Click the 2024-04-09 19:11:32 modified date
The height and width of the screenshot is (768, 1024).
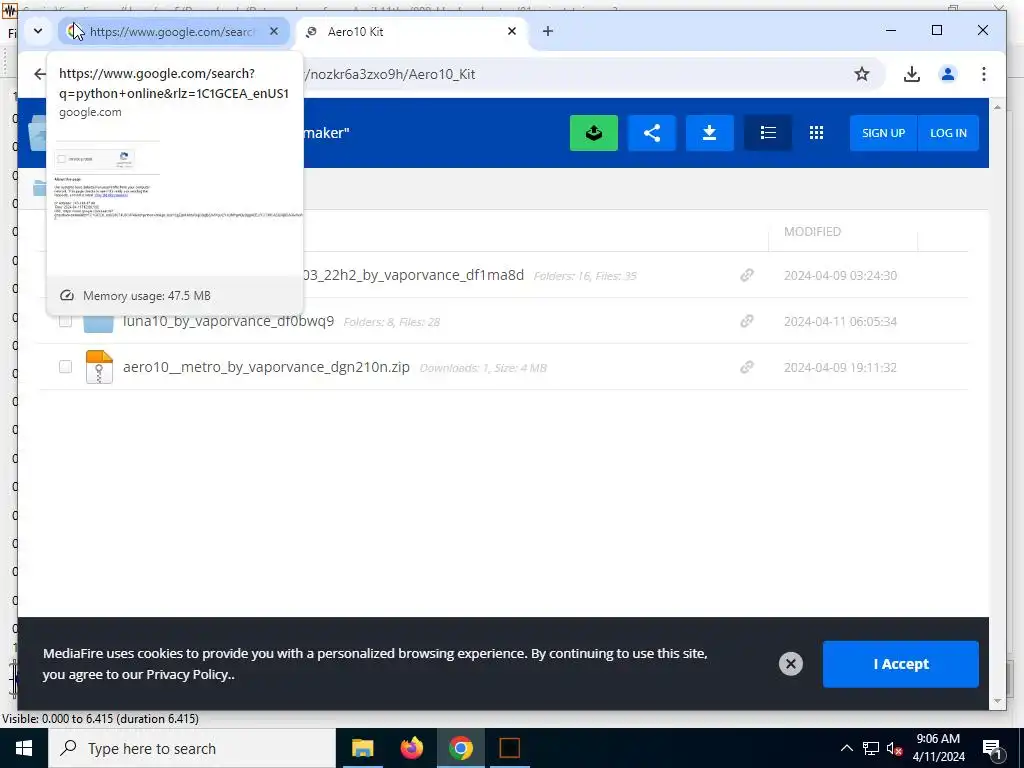[x=840, y=368]
